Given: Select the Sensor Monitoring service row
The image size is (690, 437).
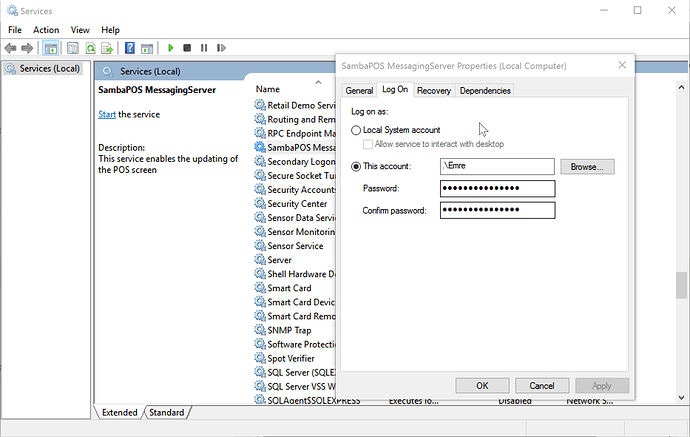Looking at the screenshot, I should point(295,232).
